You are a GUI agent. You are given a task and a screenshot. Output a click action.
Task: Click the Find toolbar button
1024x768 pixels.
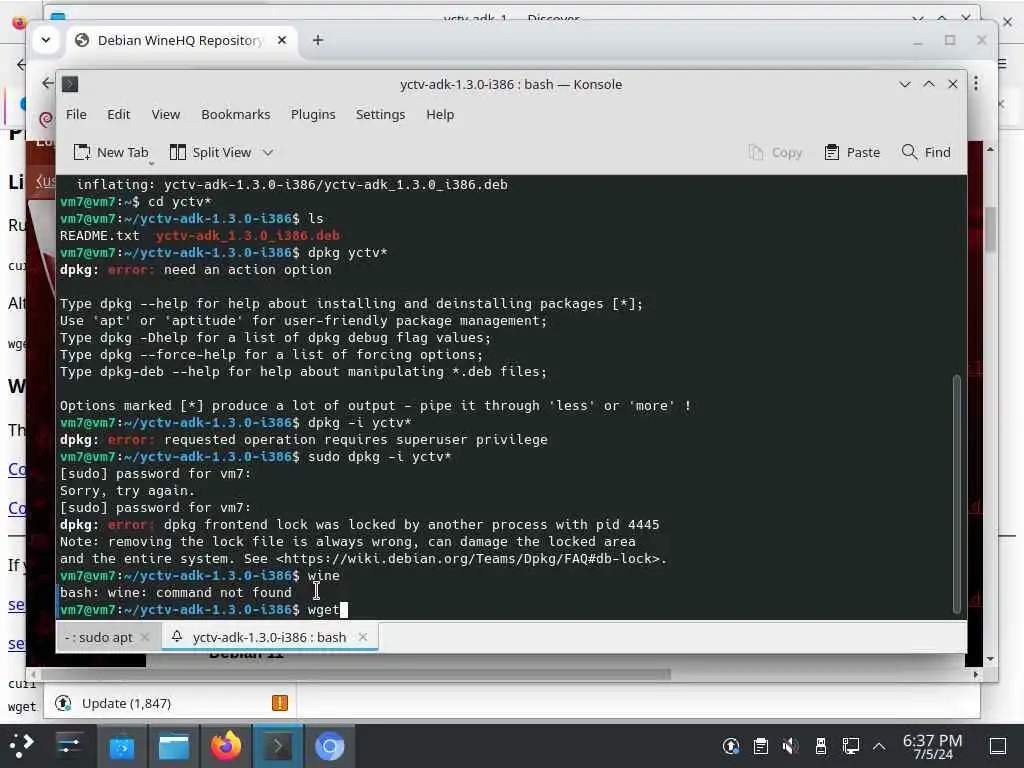(926, 152)
